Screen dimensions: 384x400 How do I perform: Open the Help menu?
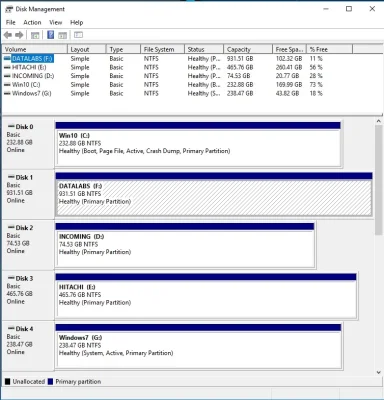point(76,22)
